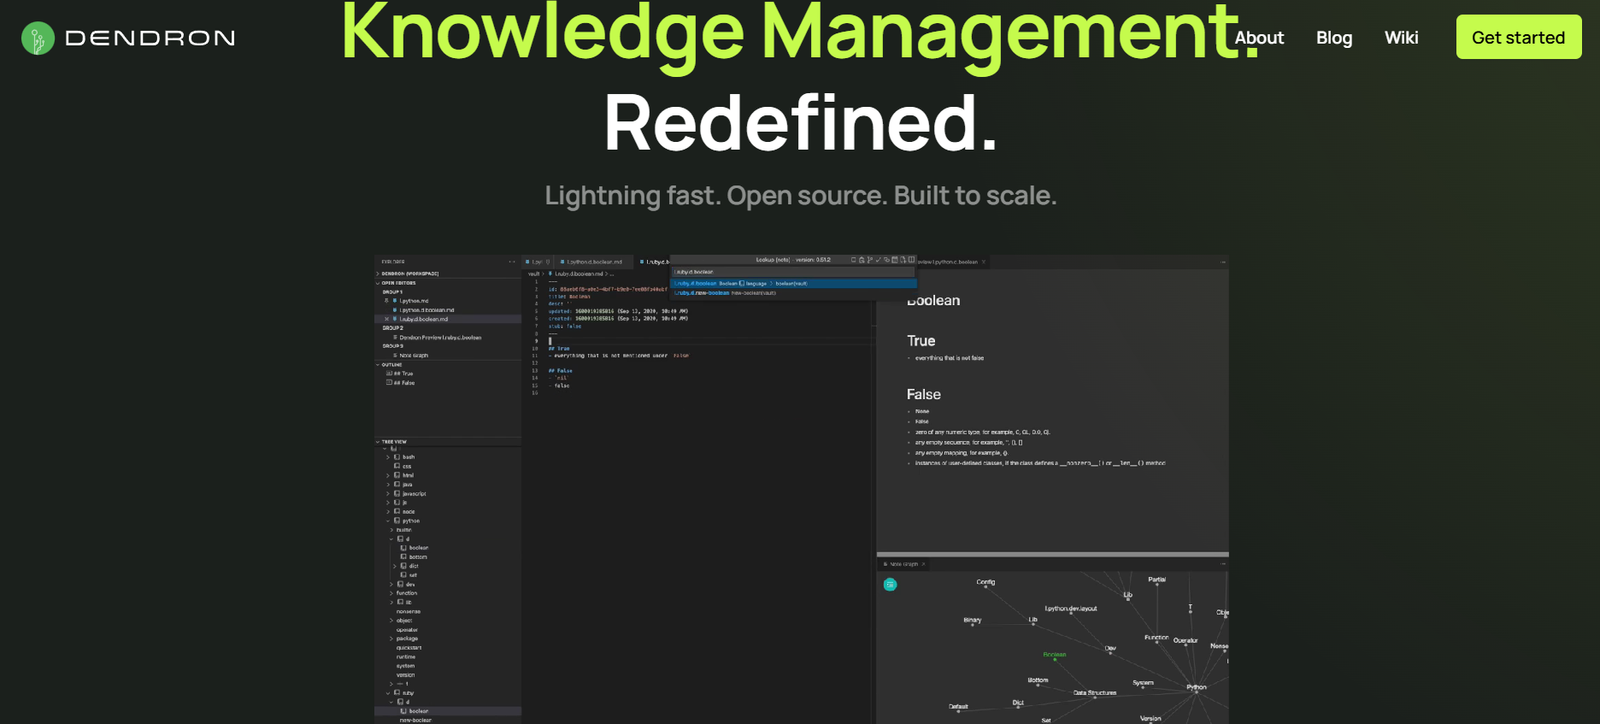Collapse the Outline section
Image resolution: width=1600 pixels, height=724 pixels.
click(x=378, y=365)
